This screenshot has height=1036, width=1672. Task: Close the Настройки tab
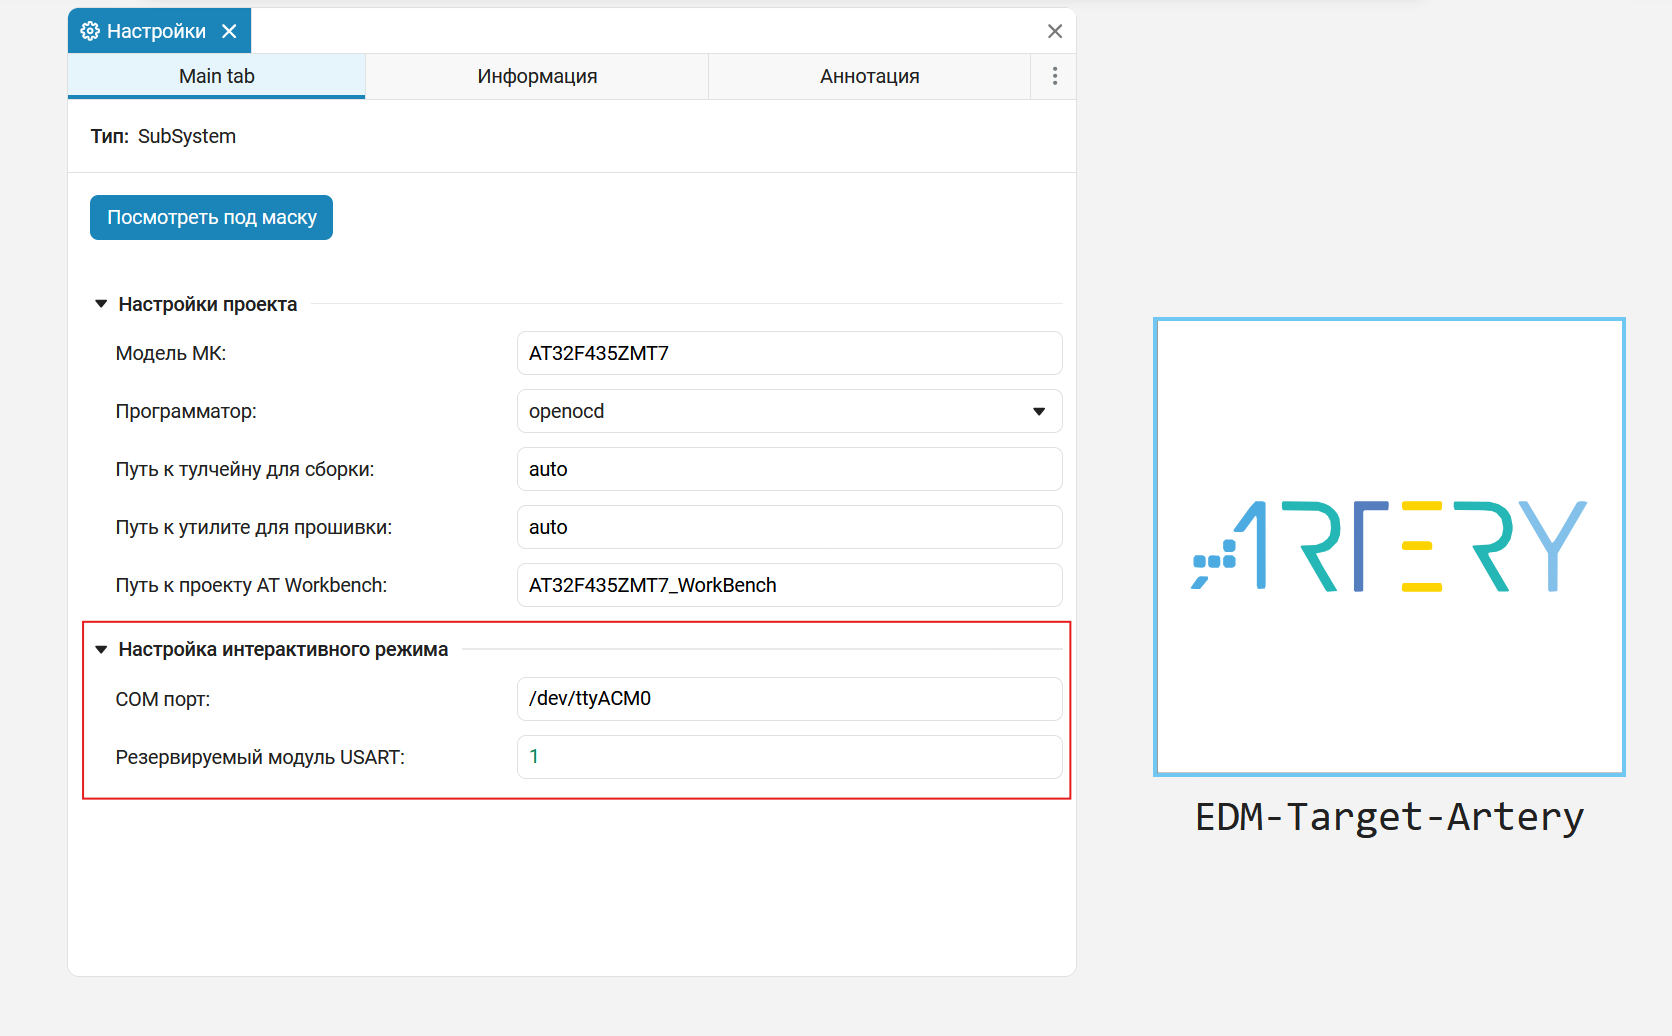pos(229,31)
